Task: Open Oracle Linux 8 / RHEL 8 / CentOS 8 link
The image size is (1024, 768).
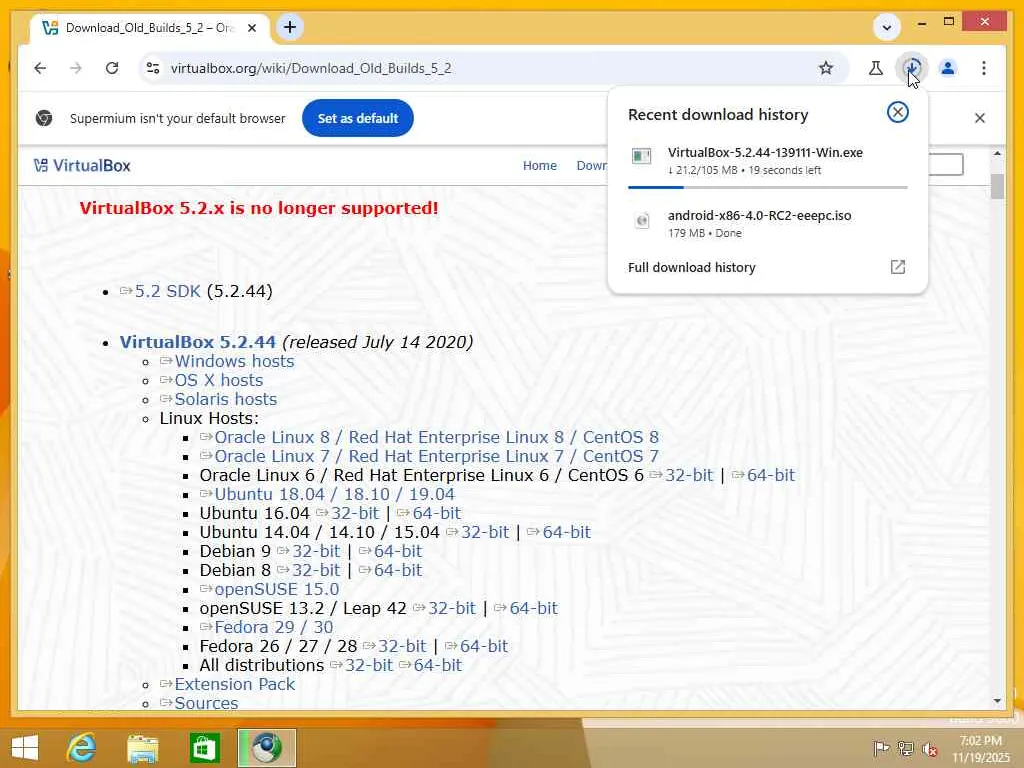Action: point(436,437)
